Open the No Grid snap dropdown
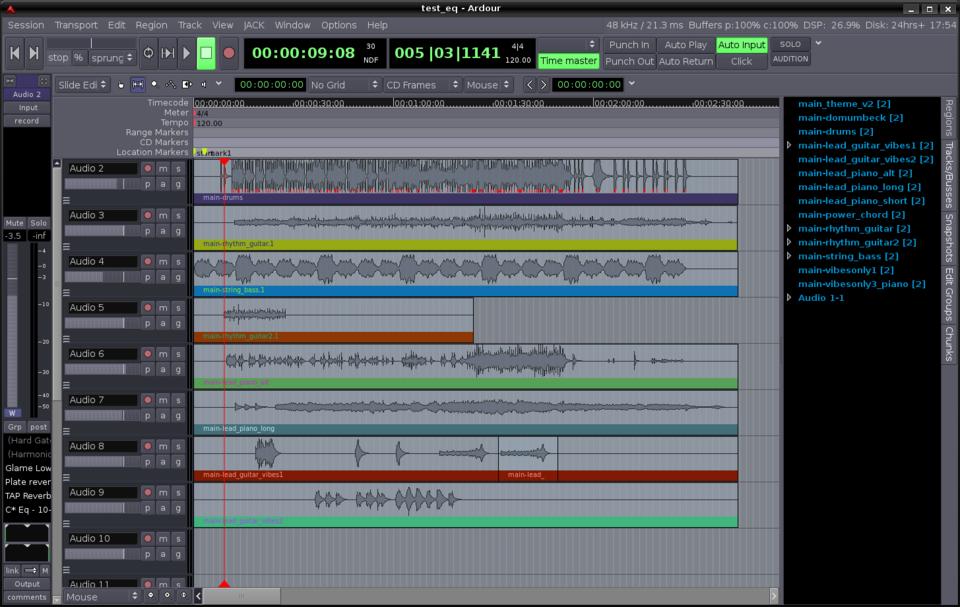Screen dimensions: 960x607 (x=343, y=85)
